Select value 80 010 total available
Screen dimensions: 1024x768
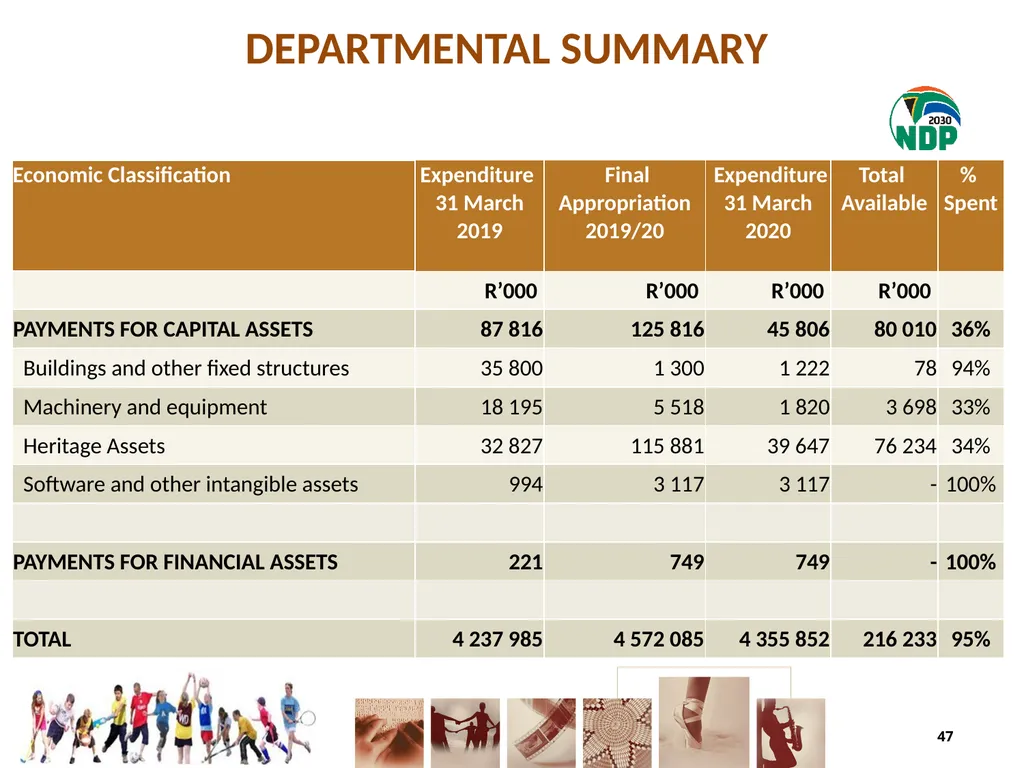pyautogui.click(x=905, y=329)
